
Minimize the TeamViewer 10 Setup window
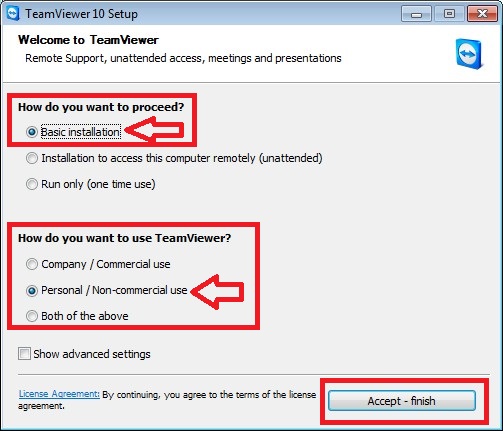[416, 14]
